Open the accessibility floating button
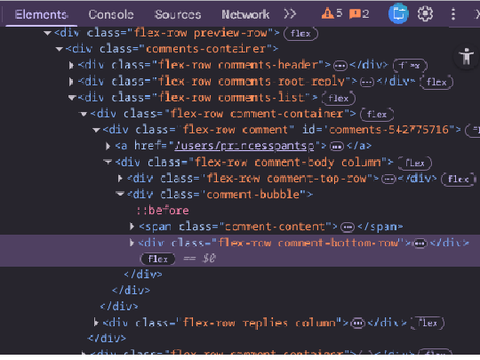The width and height of the screenshot is (480, 360). pos(466,57)
